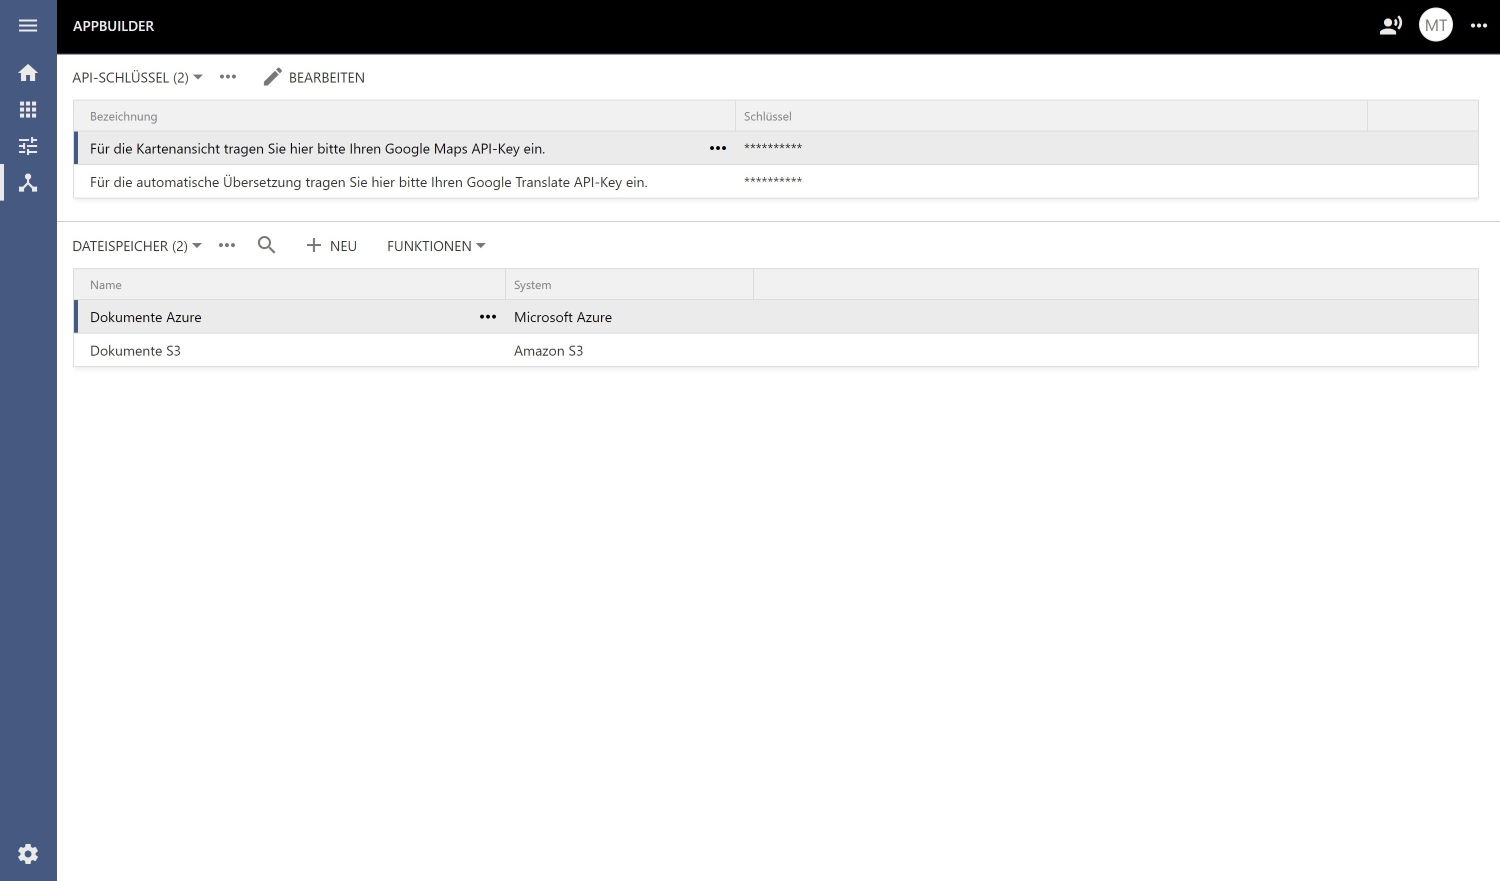Open settings gear at sidebar bottom
The height and width of the screenshot is (881, 1500).
pos(28,853)
